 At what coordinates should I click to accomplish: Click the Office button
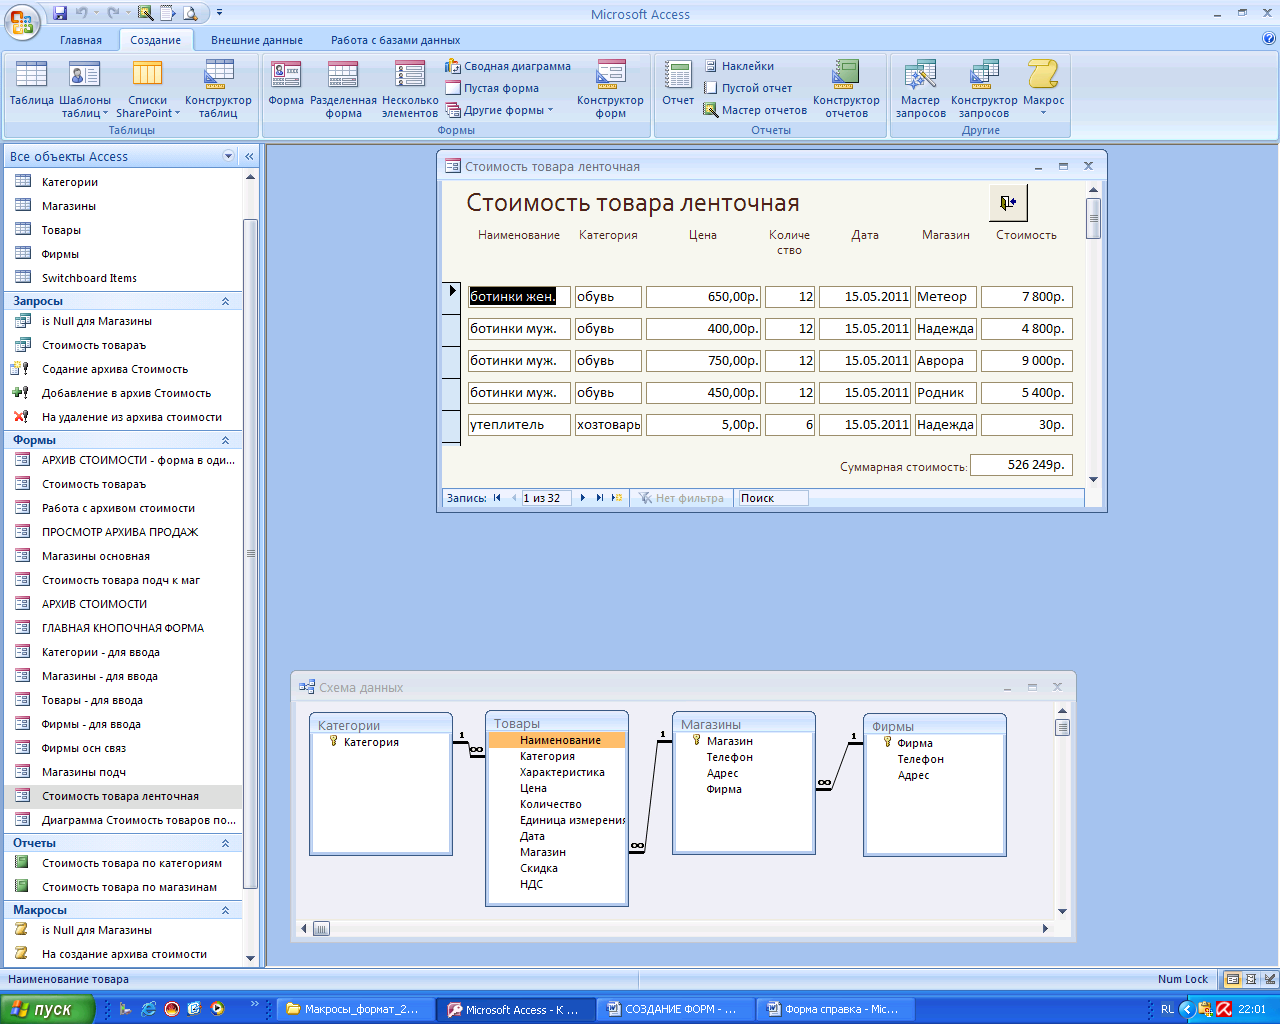[22, 20]
